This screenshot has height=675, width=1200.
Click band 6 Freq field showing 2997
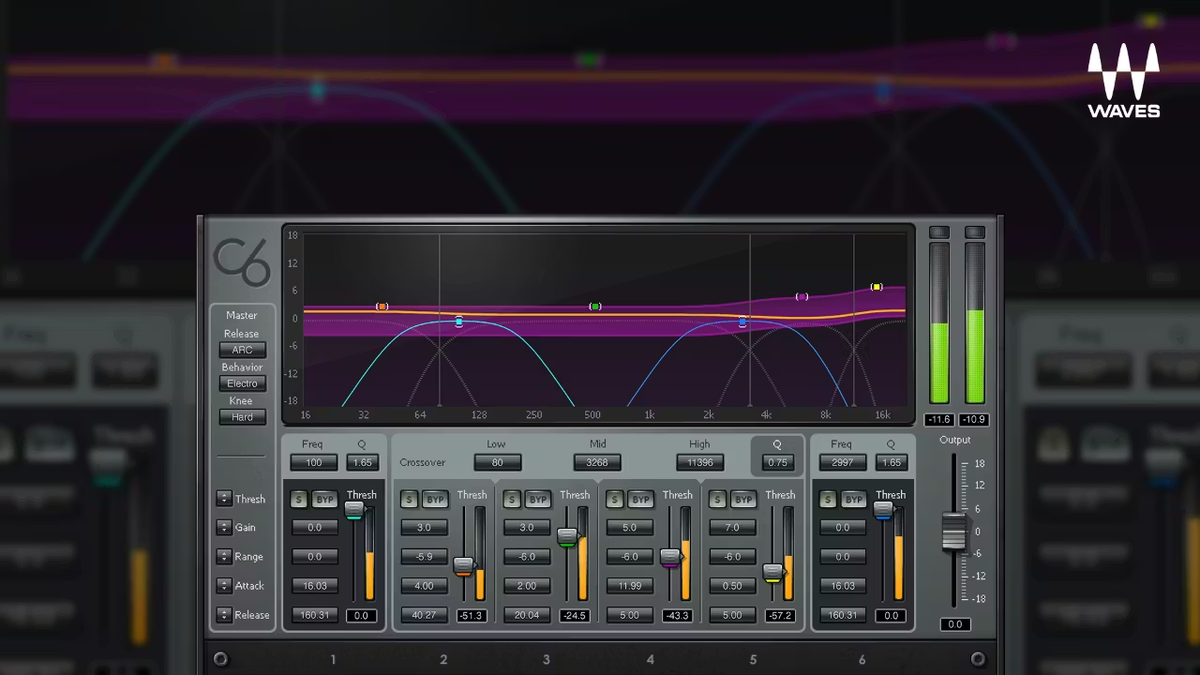click(x=843, y=462)
